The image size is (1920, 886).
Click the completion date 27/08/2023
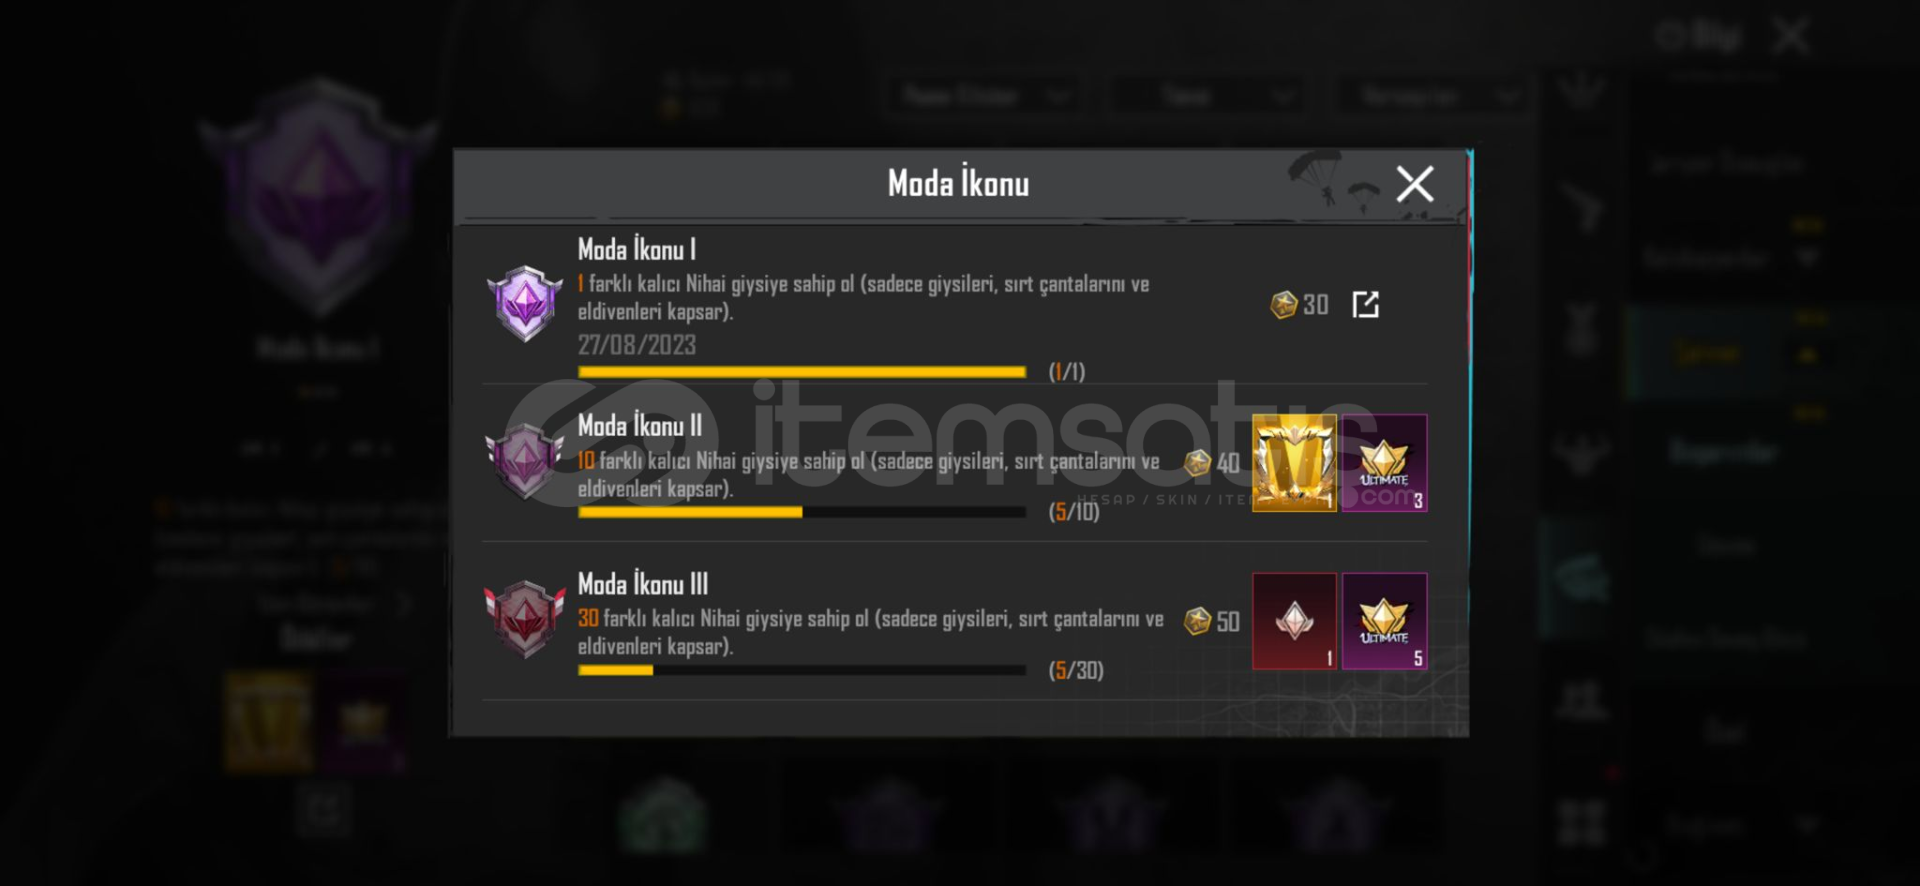click(637, 345)
